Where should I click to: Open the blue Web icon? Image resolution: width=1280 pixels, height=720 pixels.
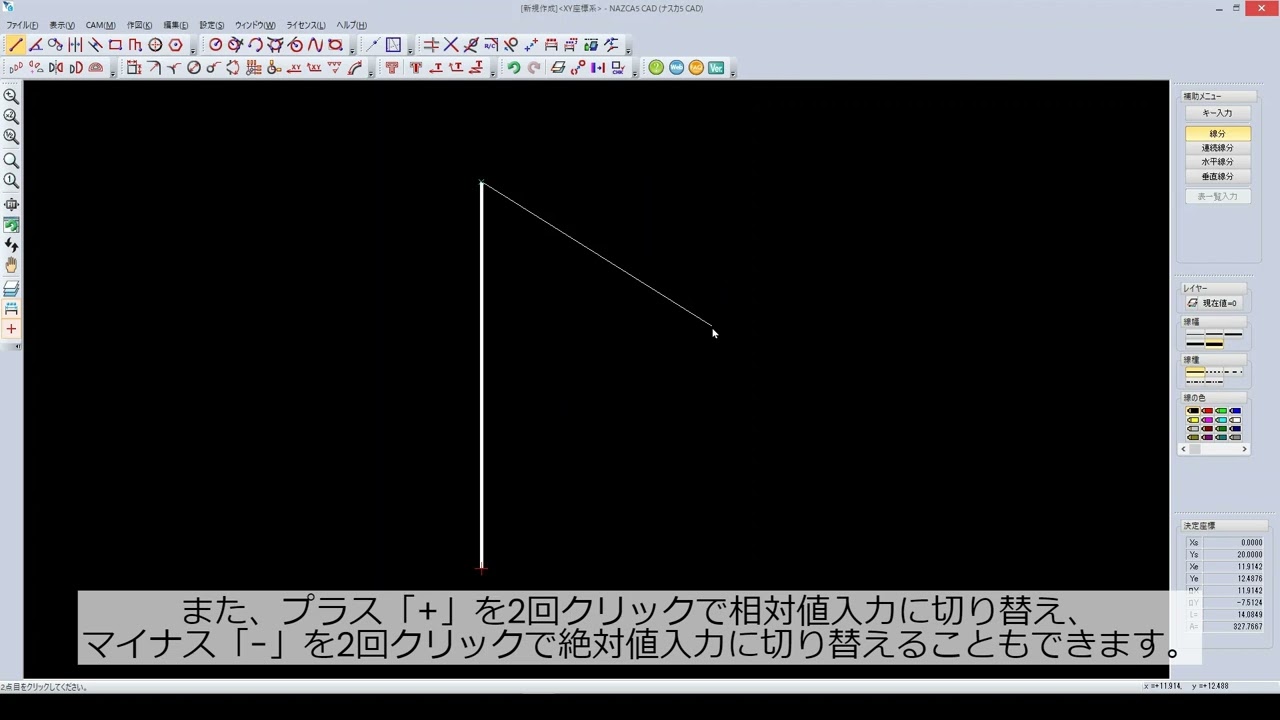click(x=676, y=68)
